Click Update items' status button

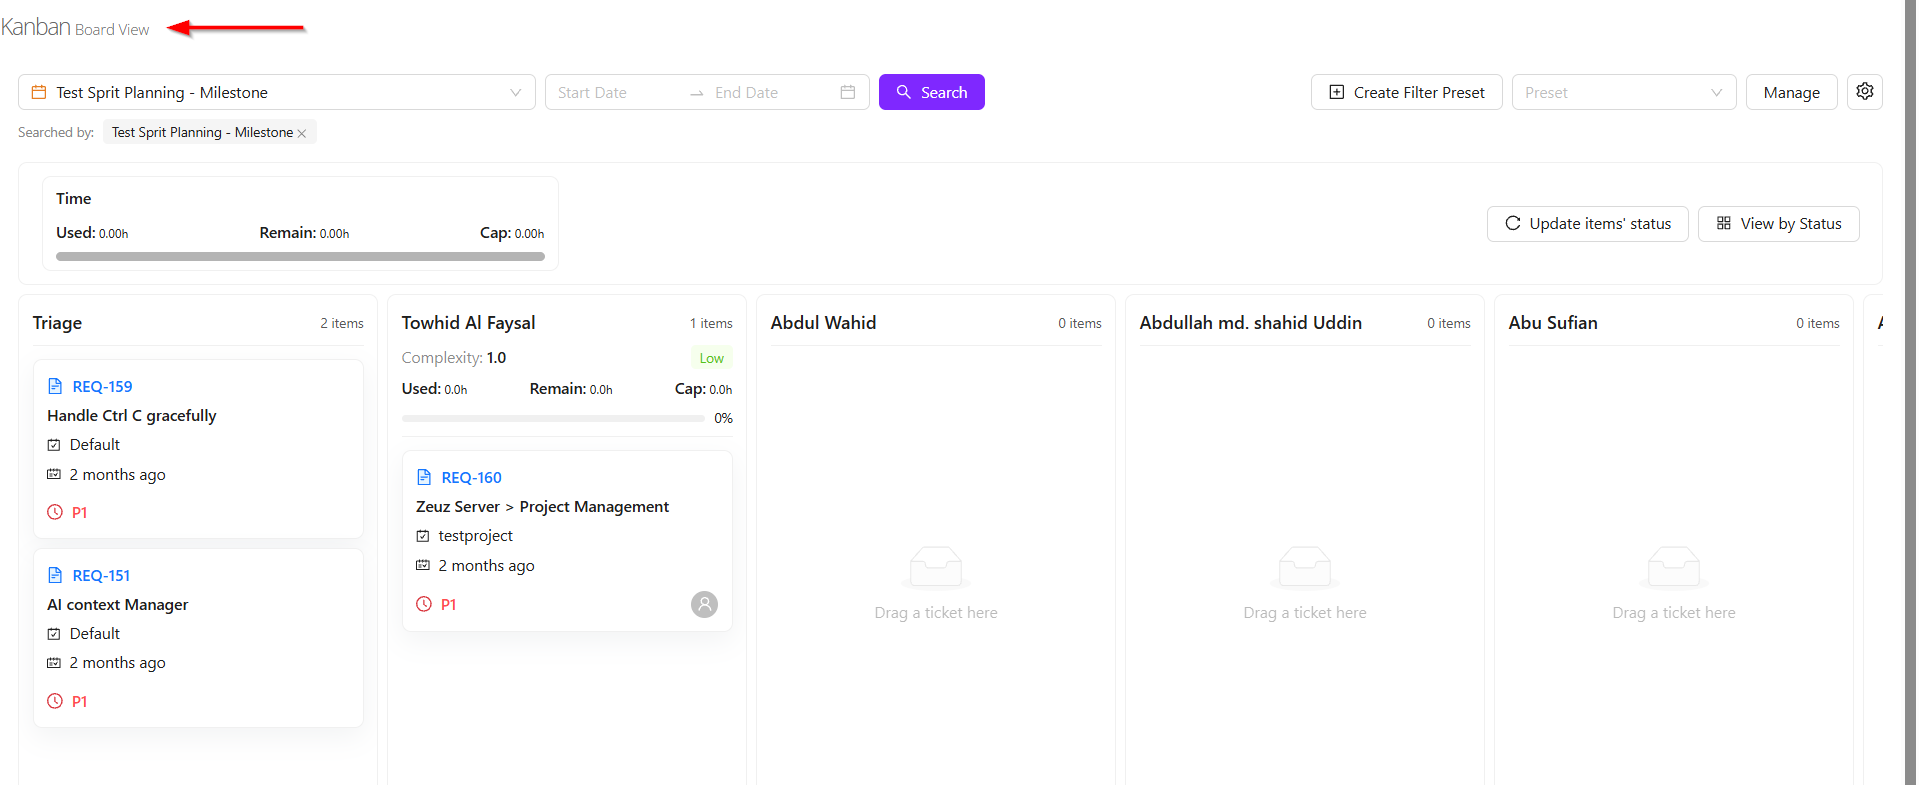(1587, 224)
